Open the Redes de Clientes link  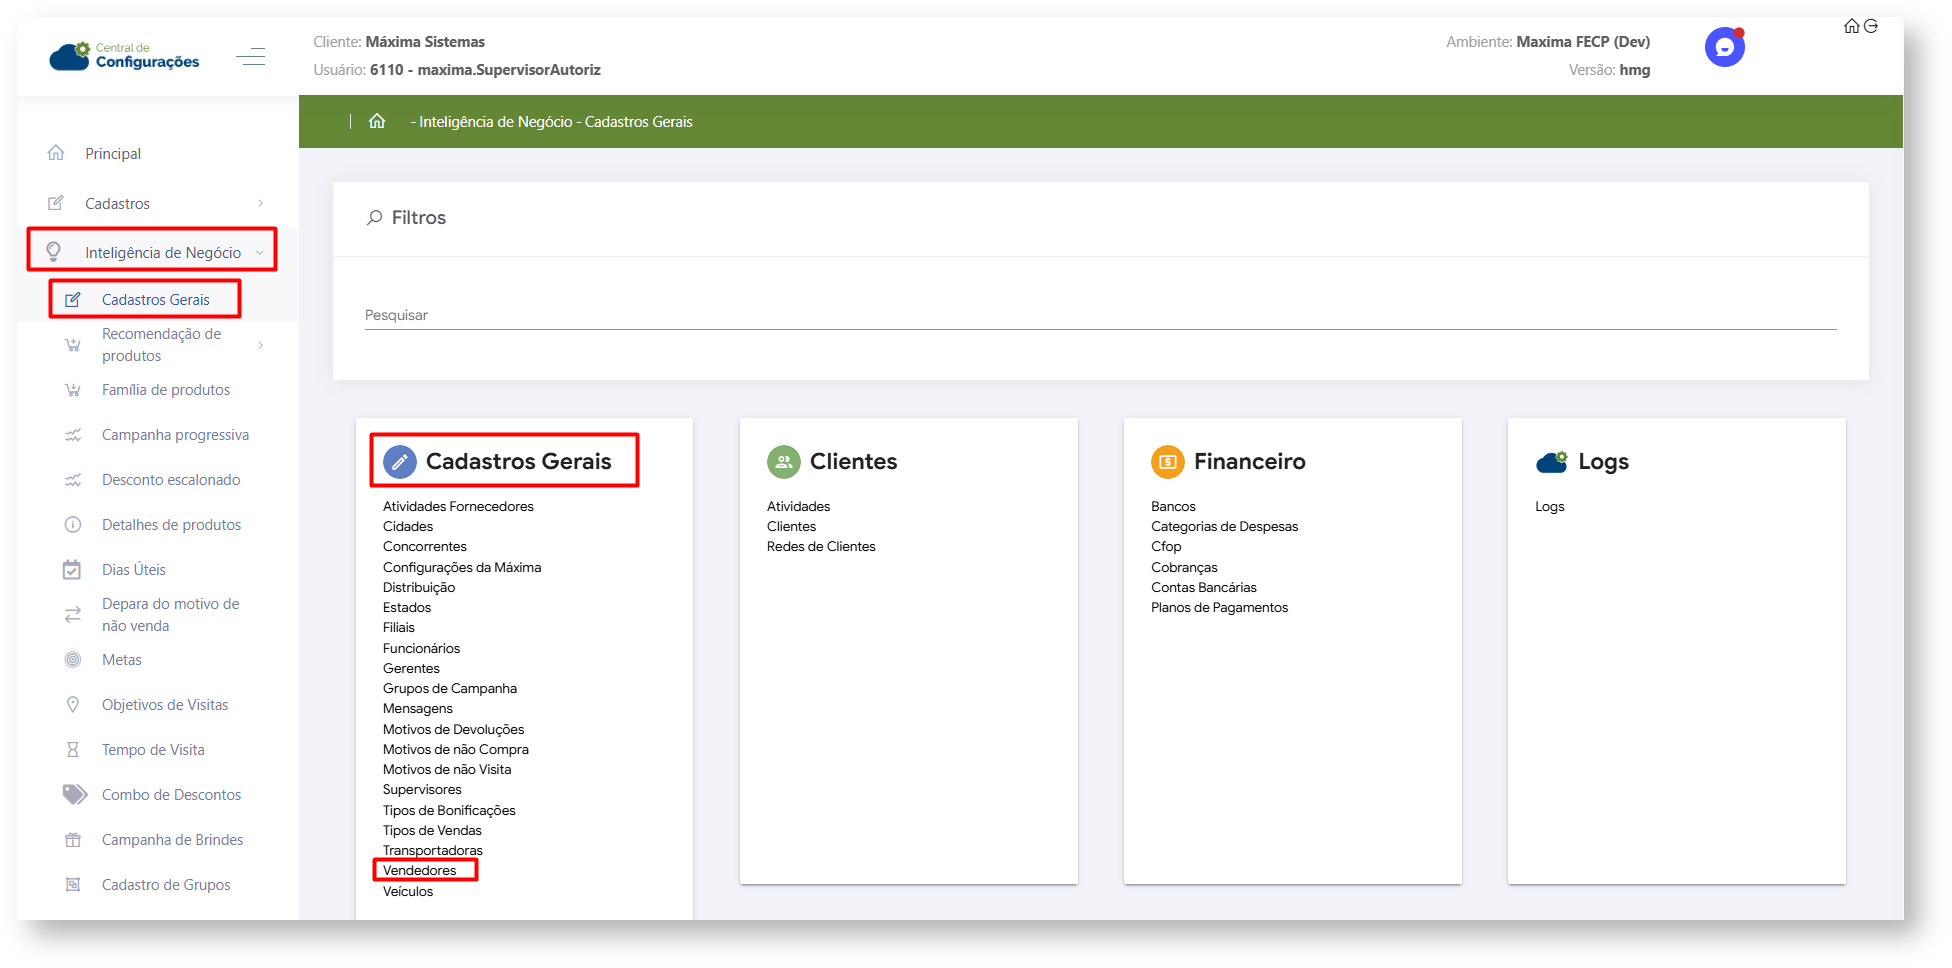(x=821, y=547)
